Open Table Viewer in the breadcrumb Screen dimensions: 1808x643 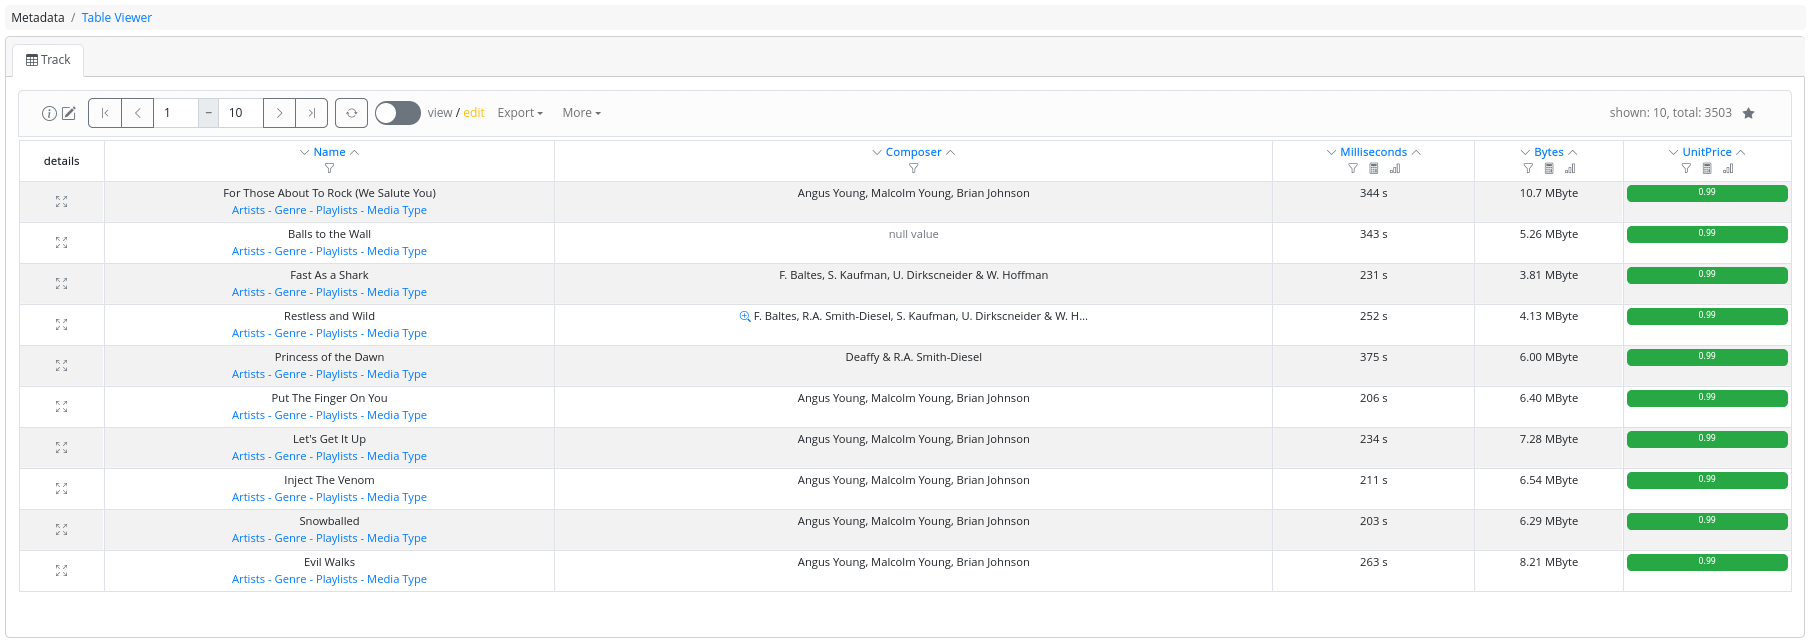click(116, 18)
